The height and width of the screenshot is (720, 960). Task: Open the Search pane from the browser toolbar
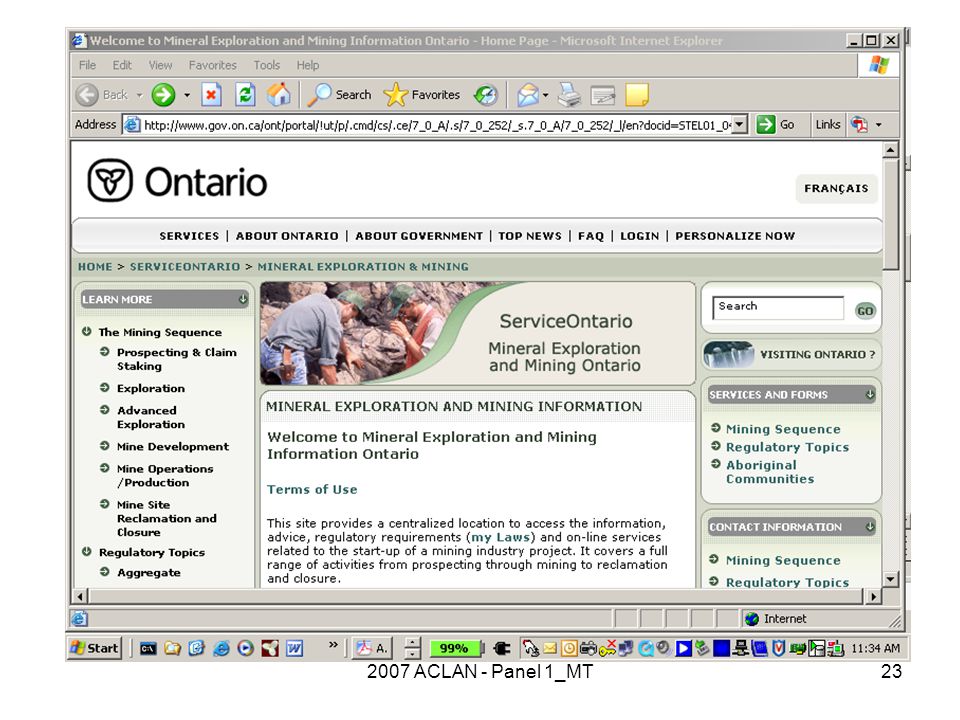click(x=340, y=95)
